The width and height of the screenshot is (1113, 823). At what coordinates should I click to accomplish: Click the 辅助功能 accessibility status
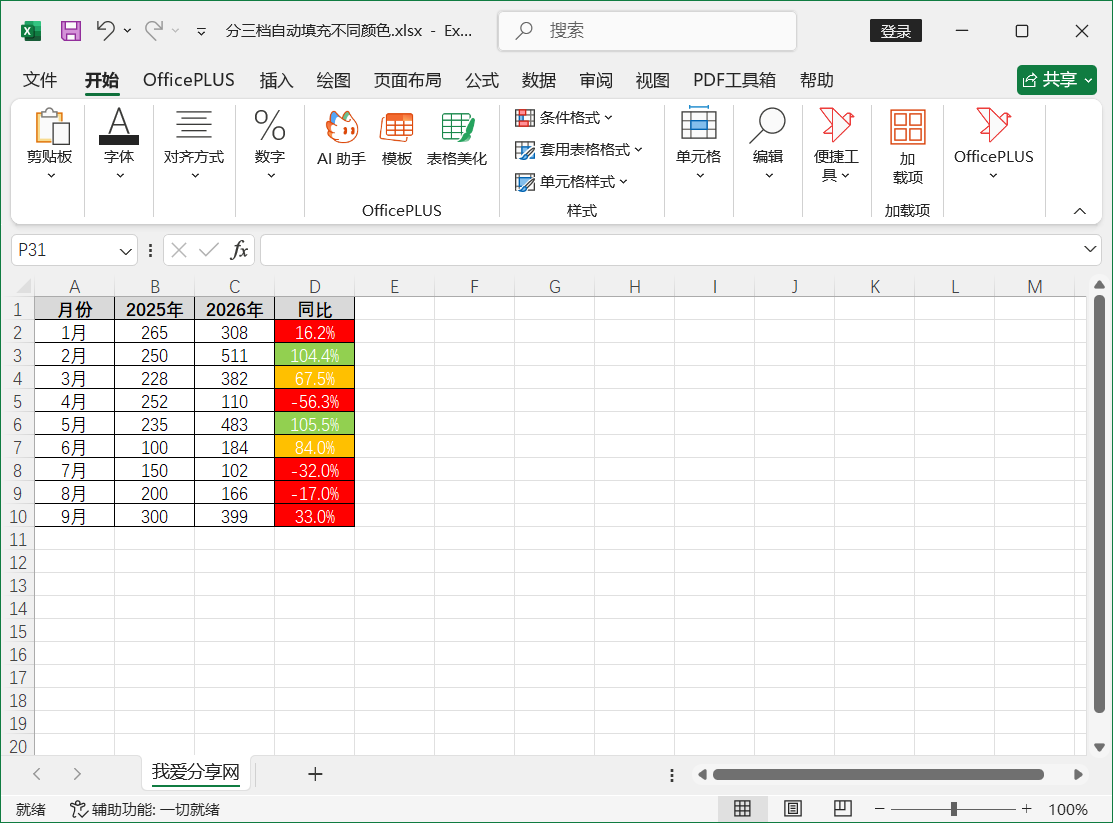(145, 810)
